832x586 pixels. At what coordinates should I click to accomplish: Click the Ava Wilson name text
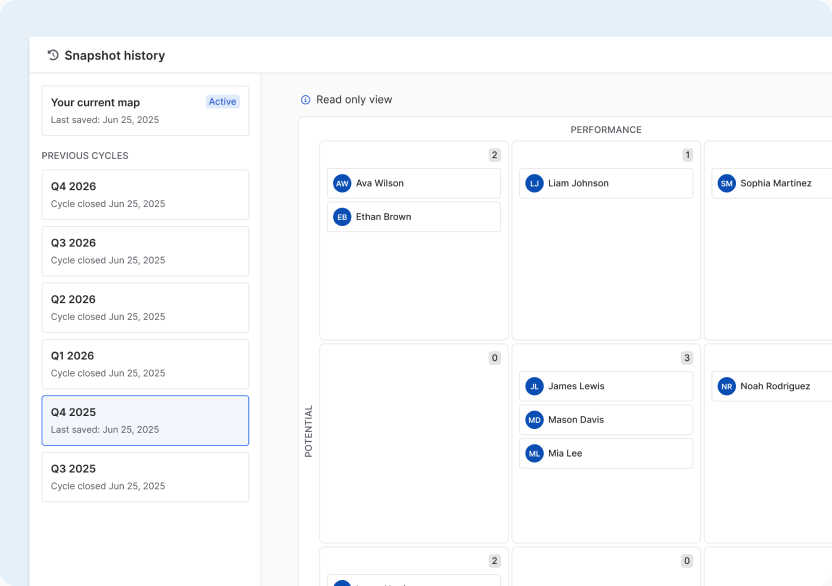click(x=380, y=183)
